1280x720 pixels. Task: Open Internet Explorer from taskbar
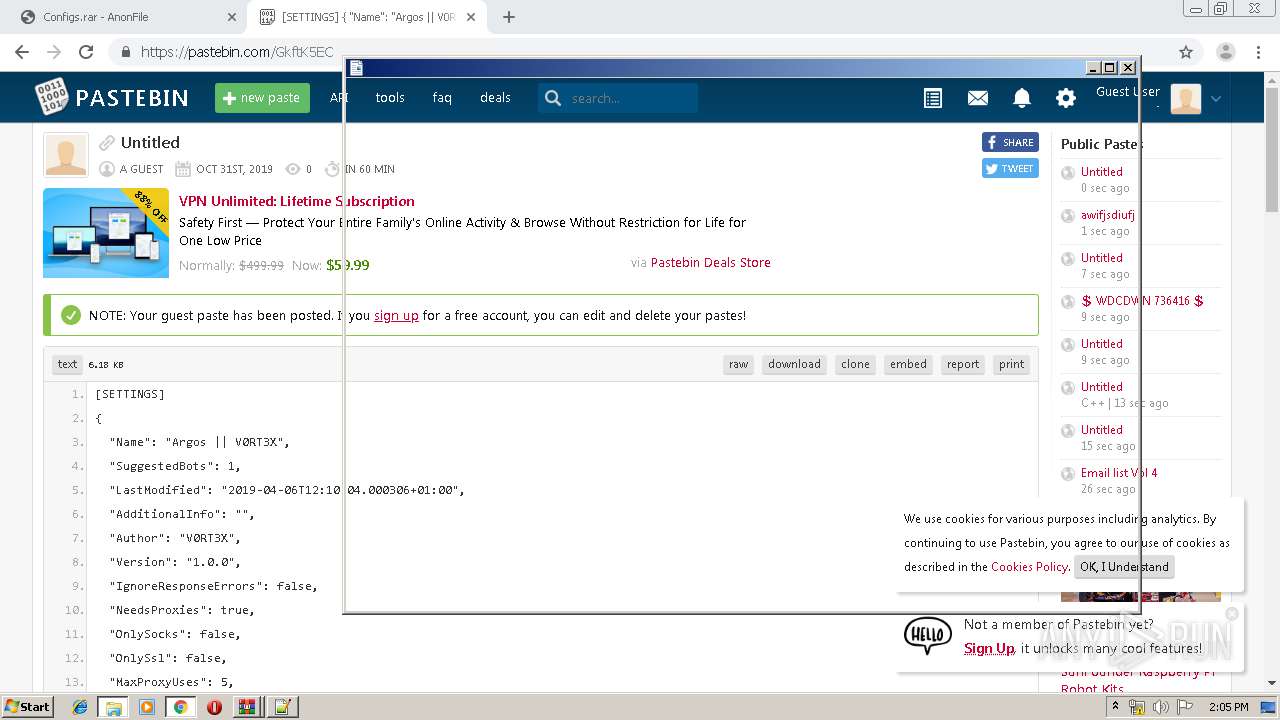point(80,707)
